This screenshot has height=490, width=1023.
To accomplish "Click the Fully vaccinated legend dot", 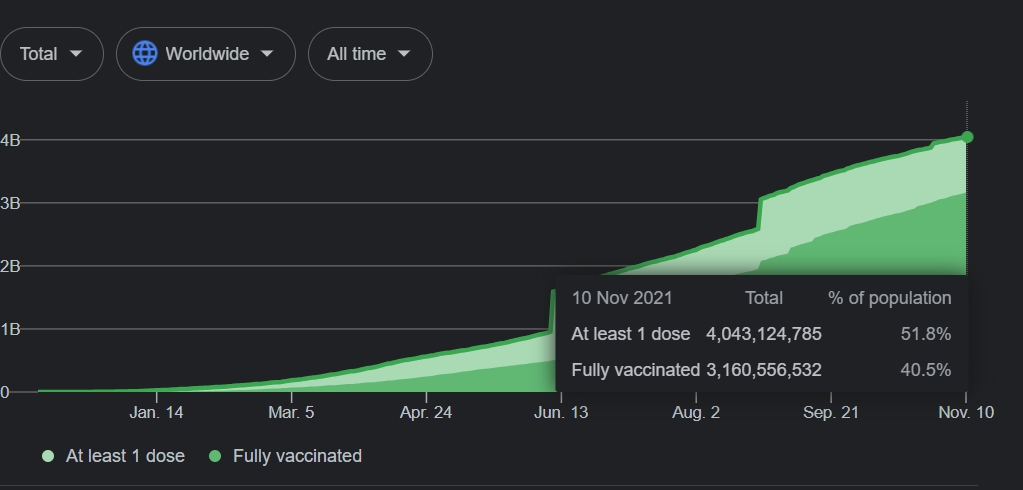I will click(x=215, y=456).
